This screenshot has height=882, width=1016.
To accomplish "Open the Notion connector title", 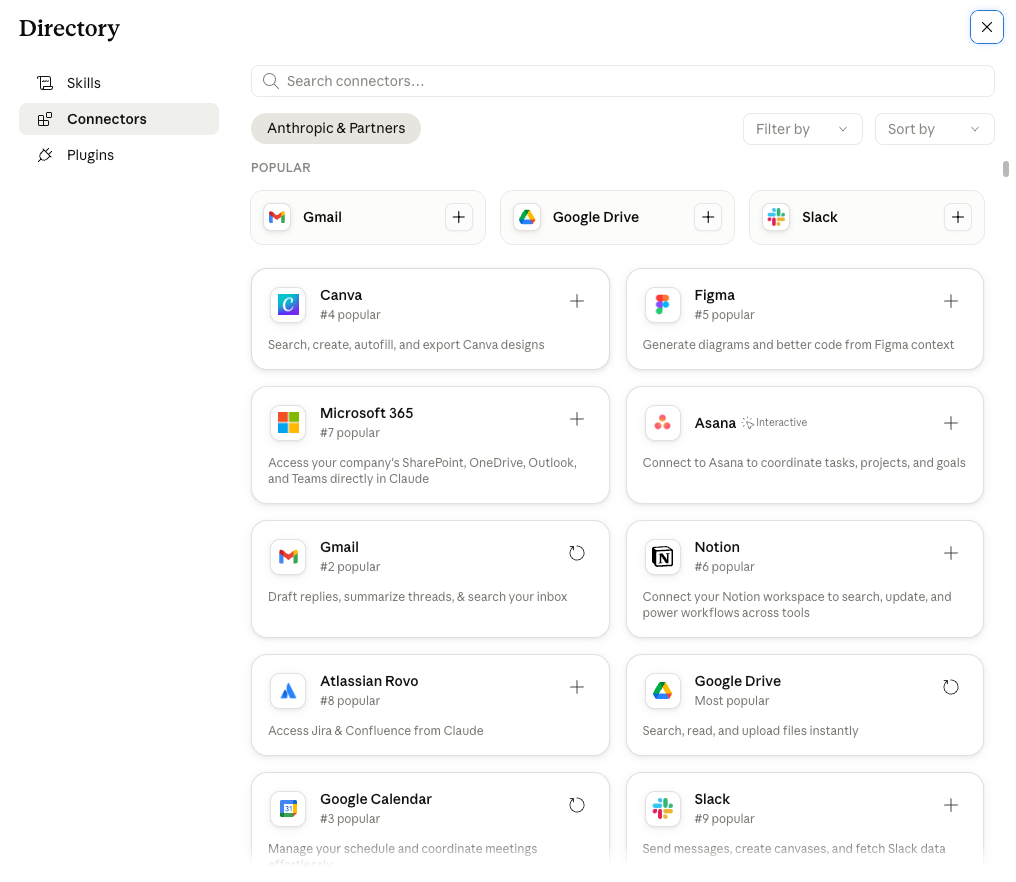I will click(x=717, y=547).
